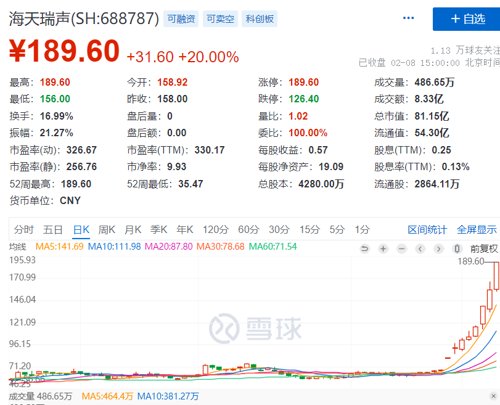Open the 前复权 adjustment dropdown
This screenshot has height=405, width=500.
(484, 249)
